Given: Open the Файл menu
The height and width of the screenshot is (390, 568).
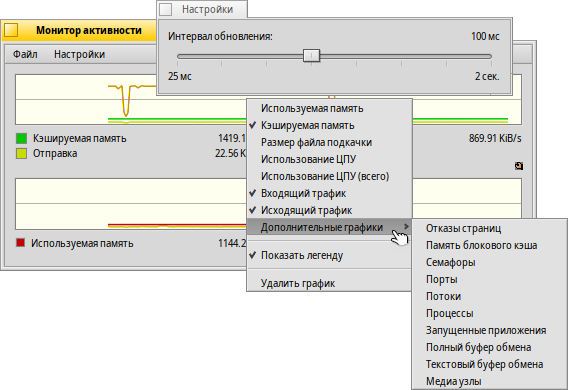Looking at the screenshot, I should 25,54.
